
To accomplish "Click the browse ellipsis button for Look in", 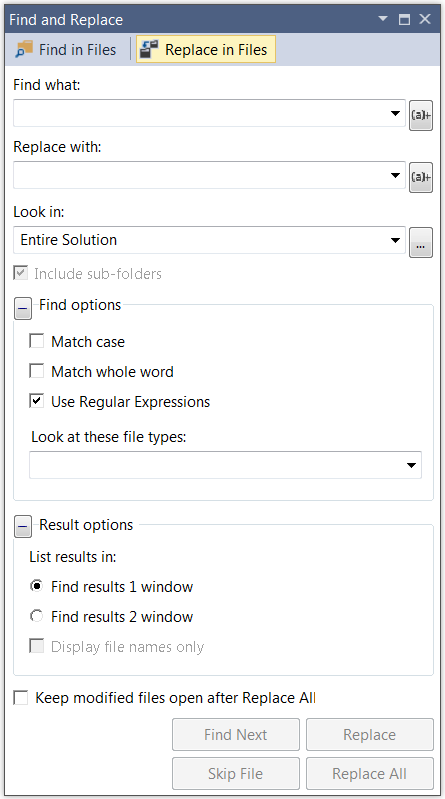I will pos(421,243).
